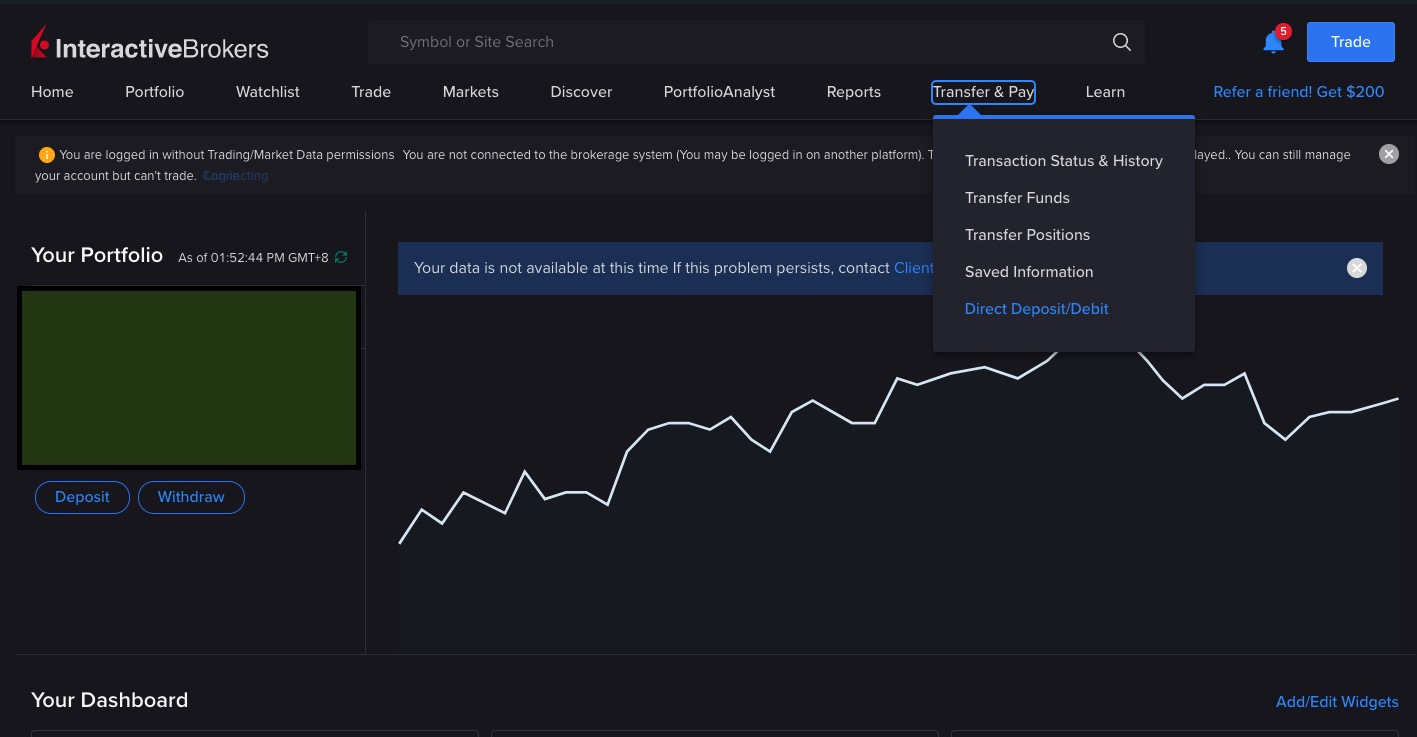Open Transfer Positions menu entry
This screenshot has width=1417, height=737.
point(1027,235)
